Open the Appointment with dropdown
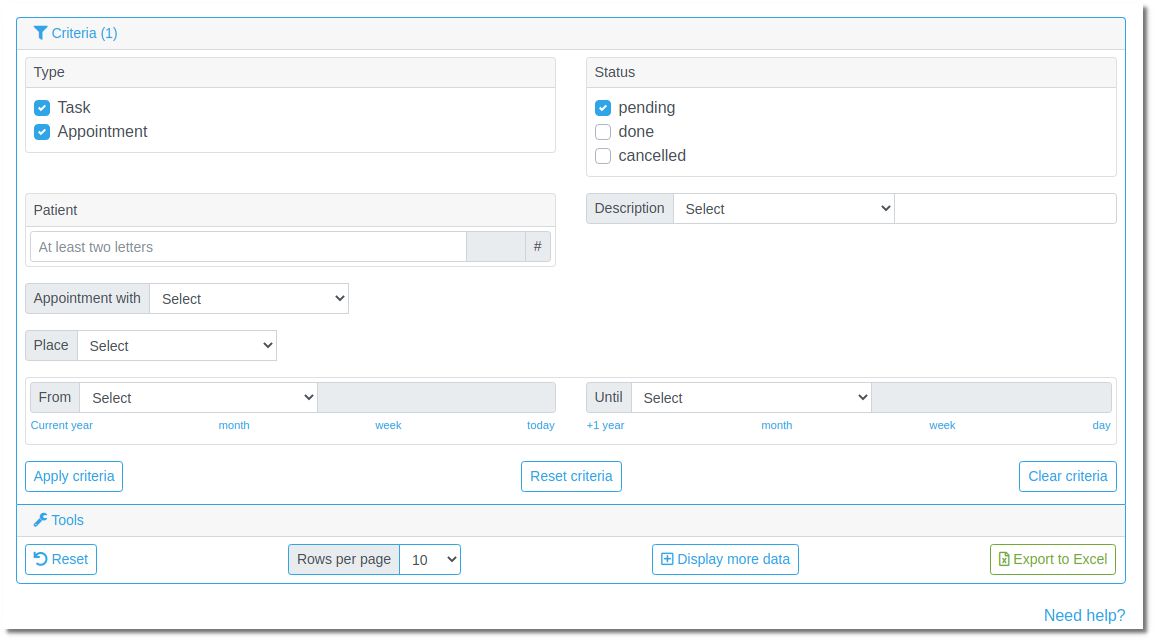The image size is (1154, 640). point(249,299)
